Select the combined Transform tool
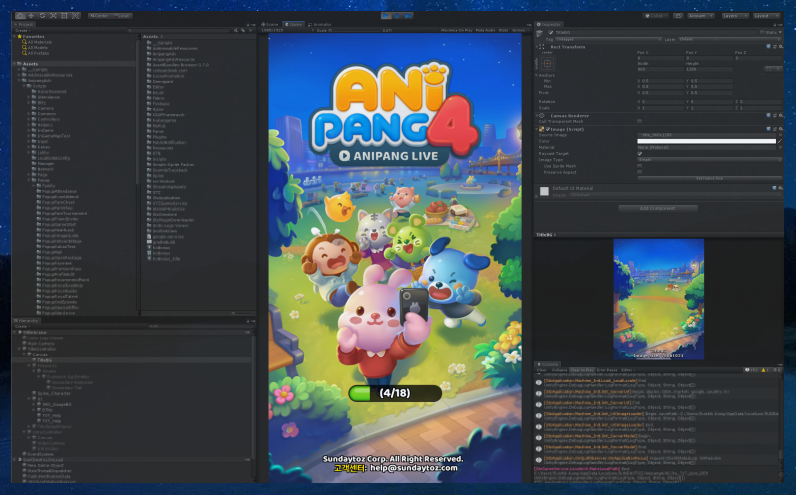Image resolution: width=796 pixels, height=495 pixels. (76, 16)
